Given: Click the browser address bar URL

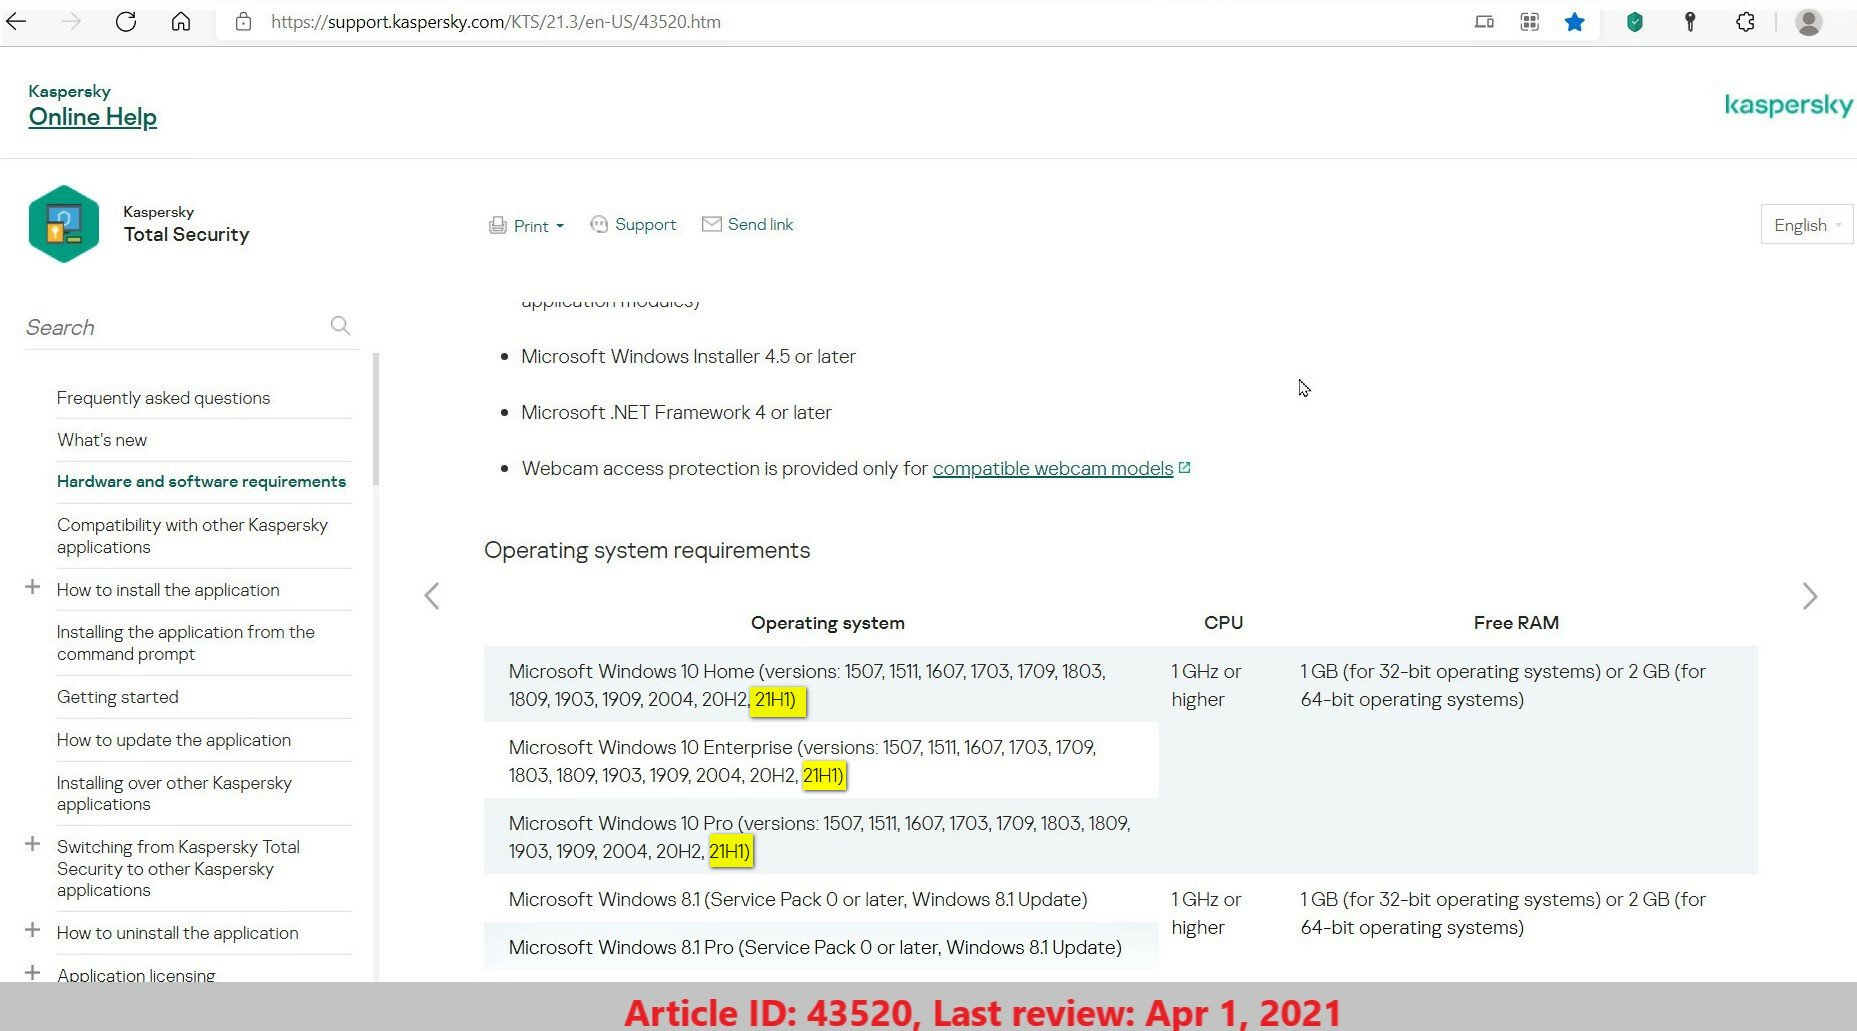Looking at the screenshot, I should pyautogui.click(x=495, y=22).
